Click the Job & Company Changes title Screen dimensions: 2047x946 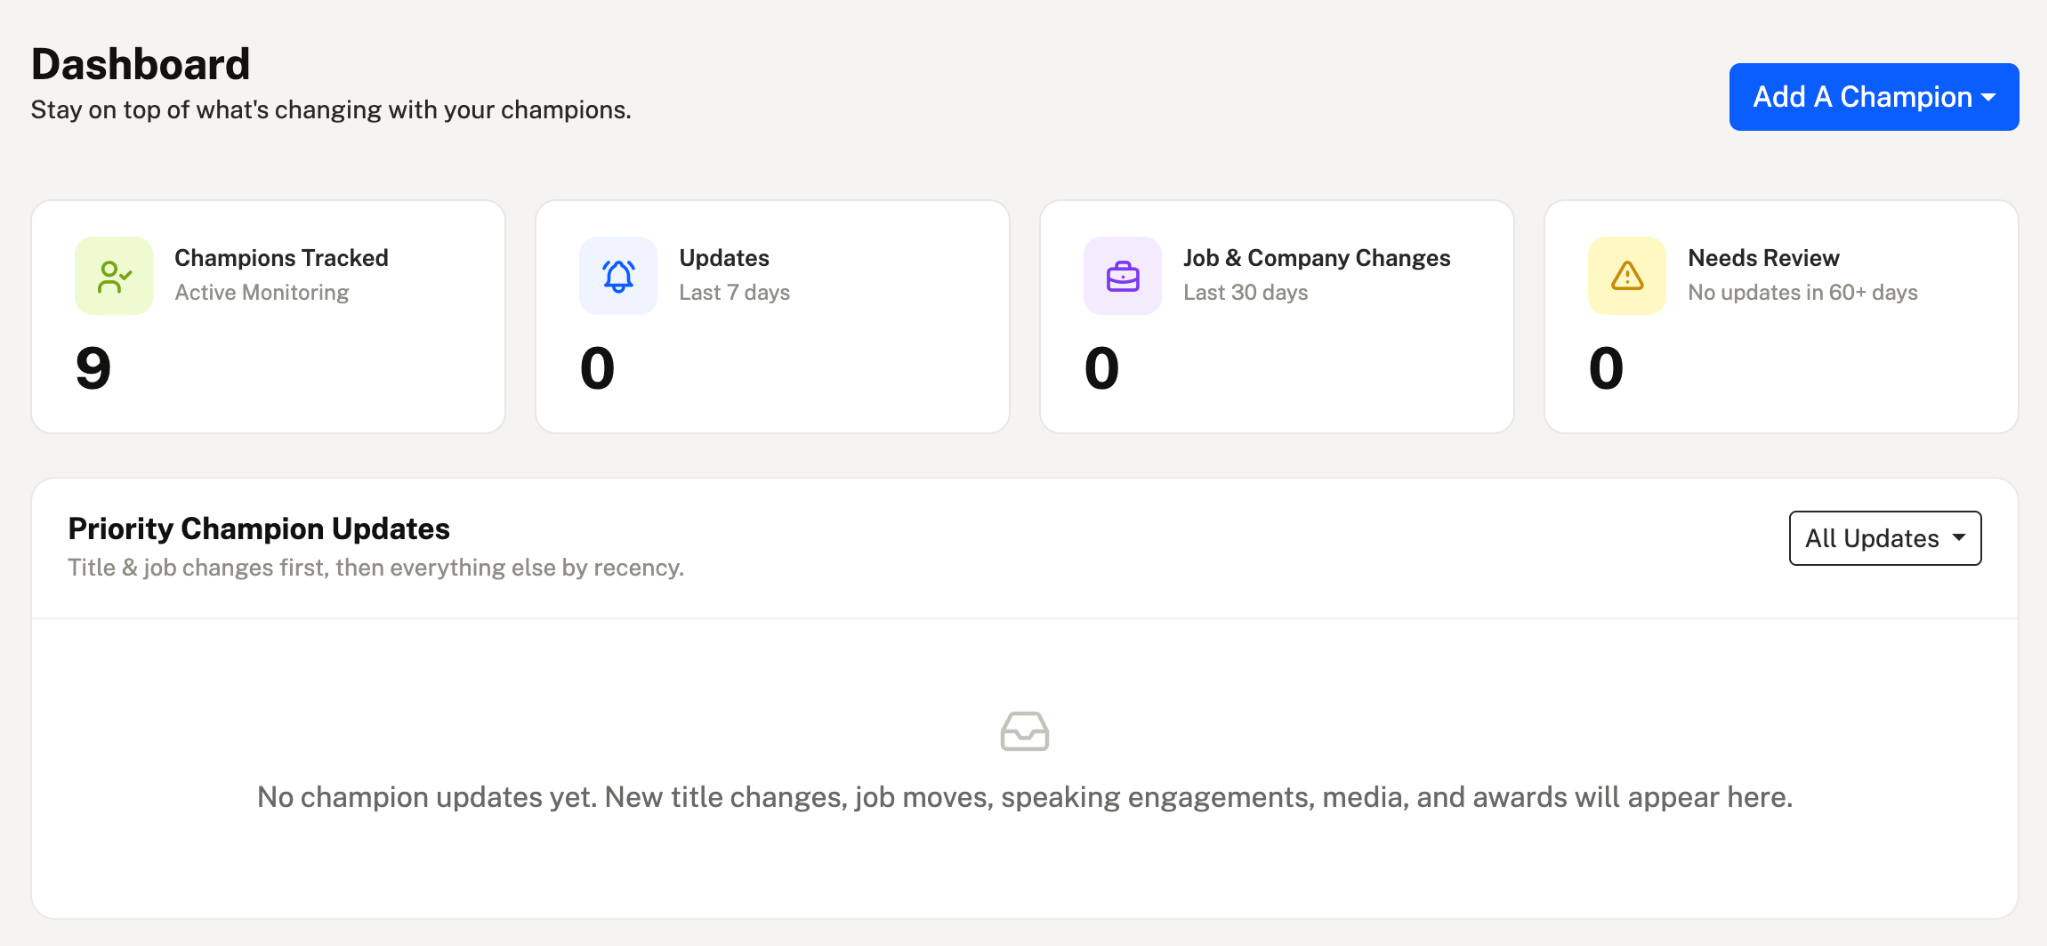pyautogui.click(x=1316, y=258)
